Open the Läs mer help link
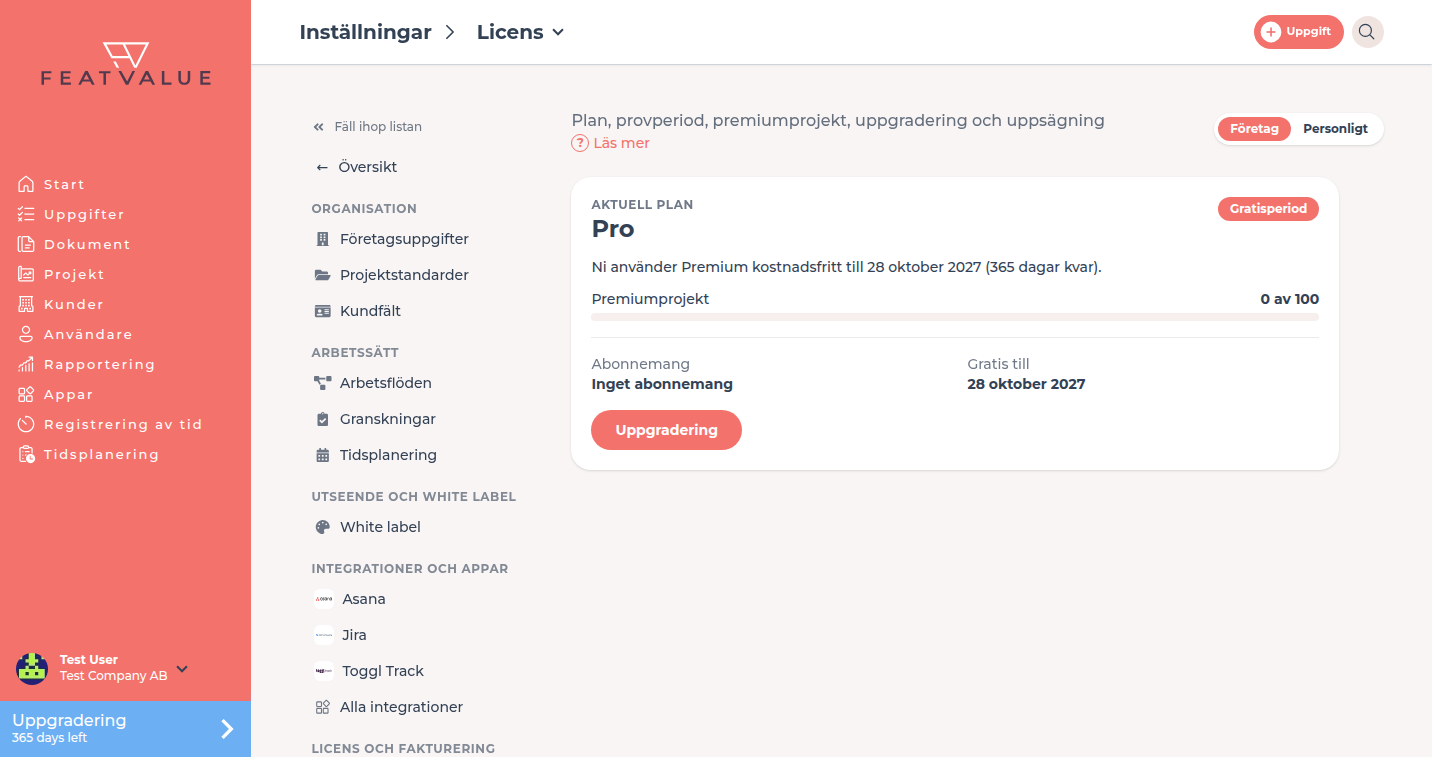 pyautogui.click(x=611, y=143)
